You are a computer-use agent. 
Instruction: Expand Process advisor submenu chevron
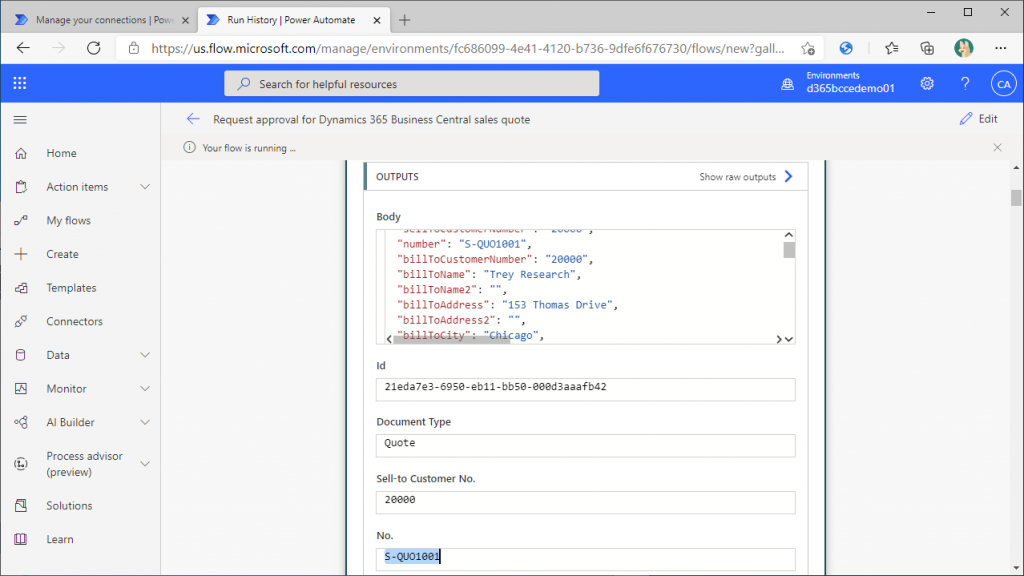point(145,464)
